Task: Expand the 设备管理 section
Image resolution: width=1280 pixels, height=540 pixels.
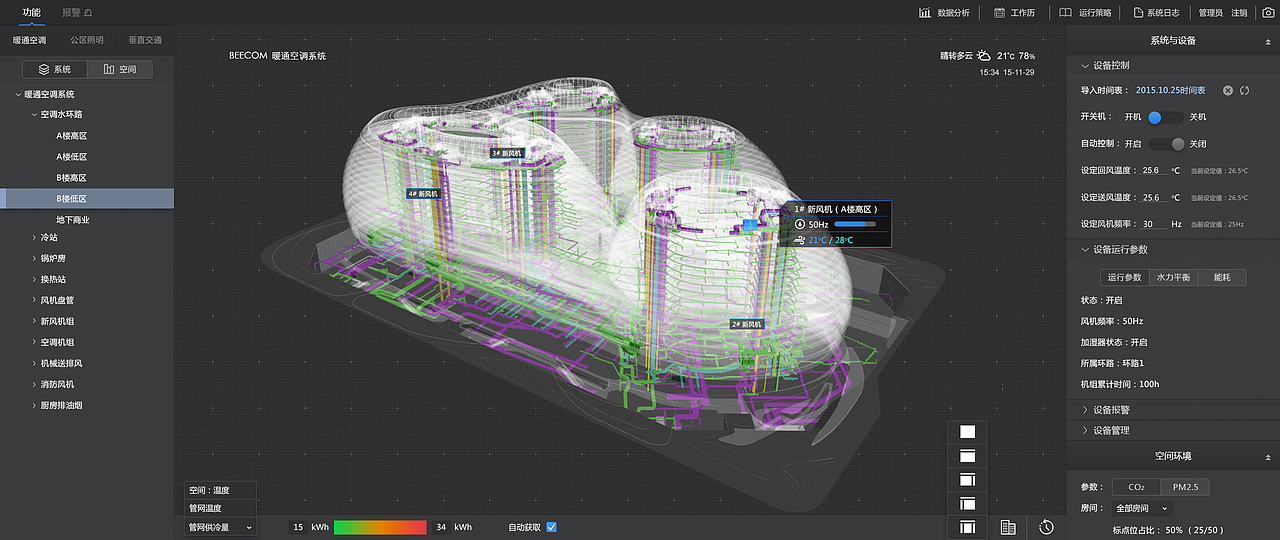Action: (1173, 430)
